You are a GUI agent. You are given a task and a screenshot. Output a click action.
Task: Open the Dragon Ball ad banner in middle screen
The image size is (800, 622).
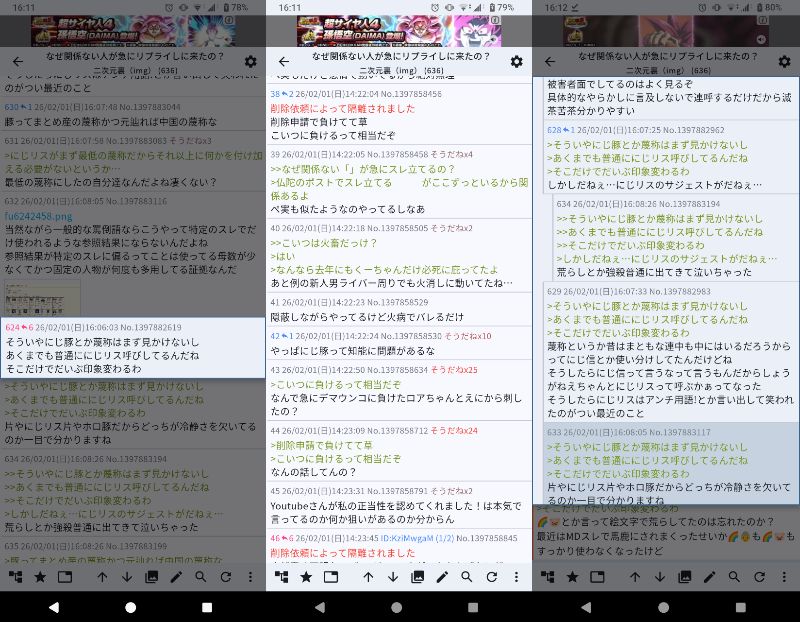point(399,30)
